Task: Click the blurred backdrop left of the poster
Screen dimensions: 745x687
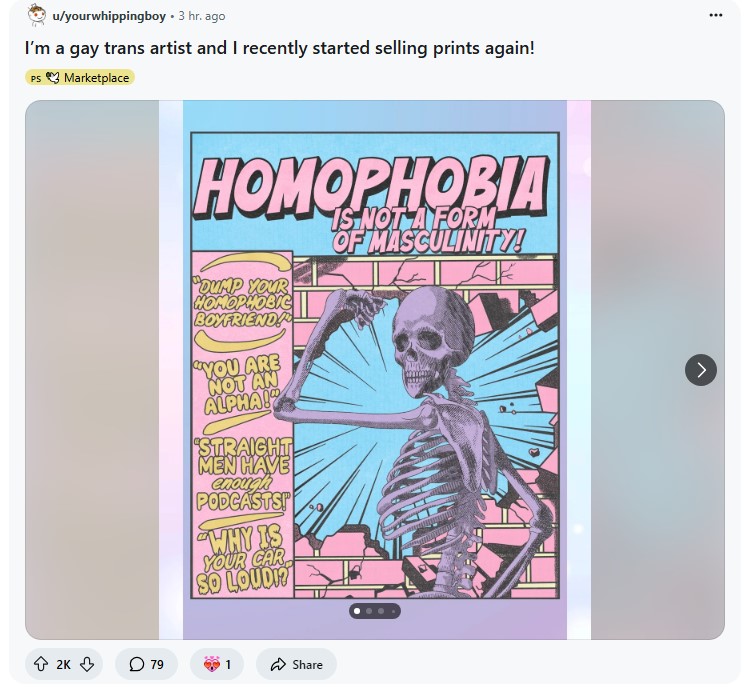Action: pyautogui.click(x=92, y=370)
